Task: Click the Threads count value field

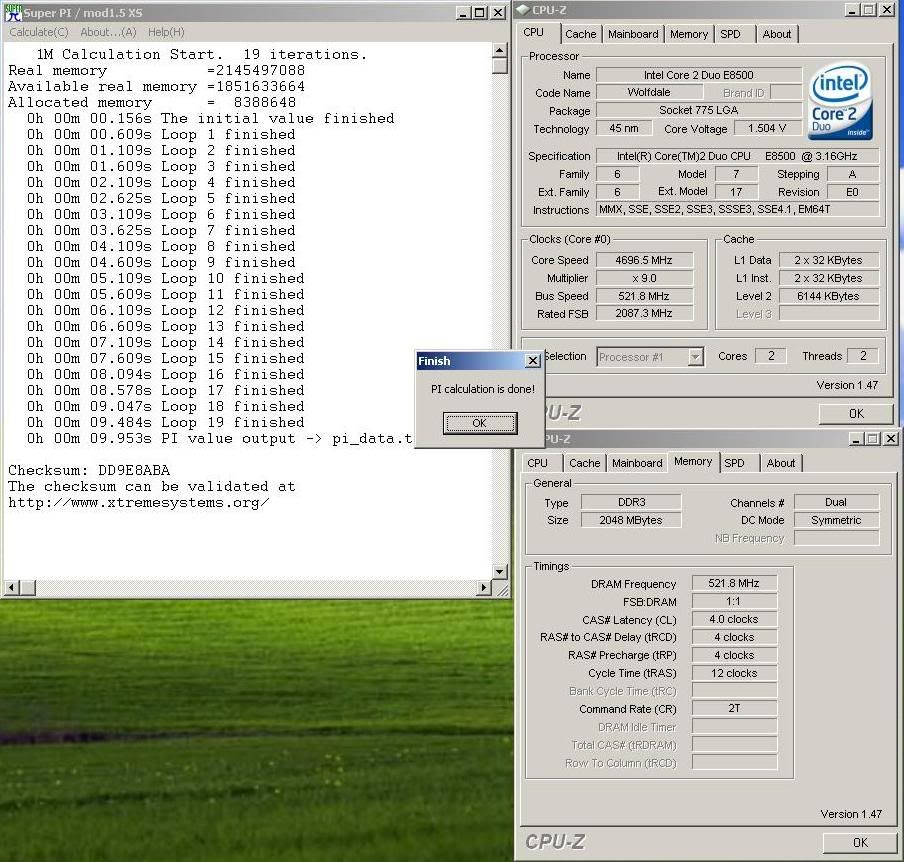Action: (863, 356)
